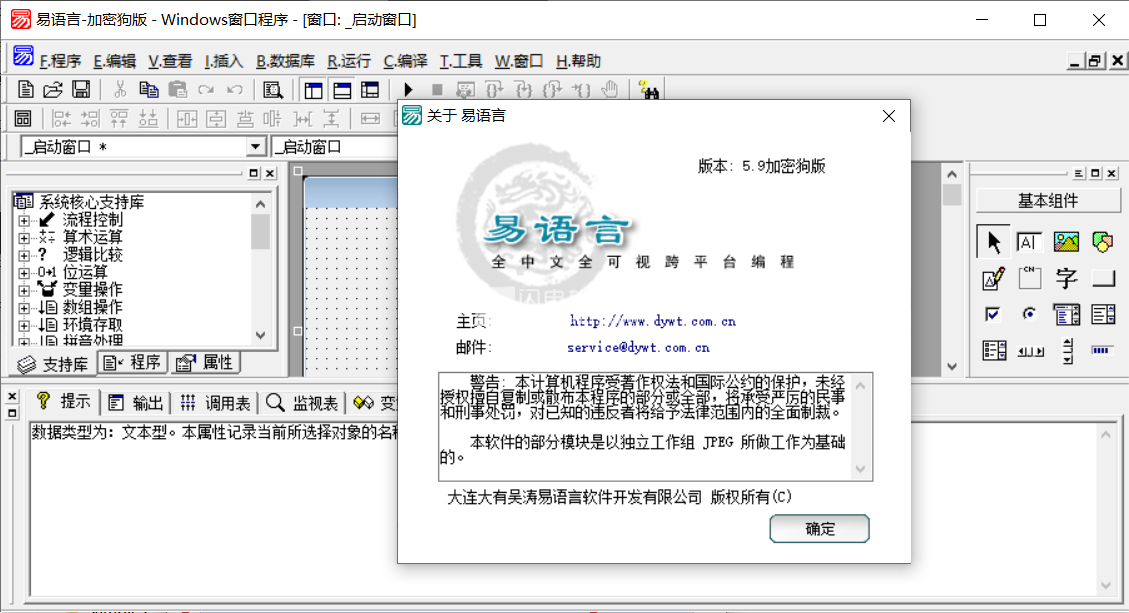Open the B.数据库 menu
Viewport: 1129px width, 613px height.
pyautogui.click(x=285, y=62)
